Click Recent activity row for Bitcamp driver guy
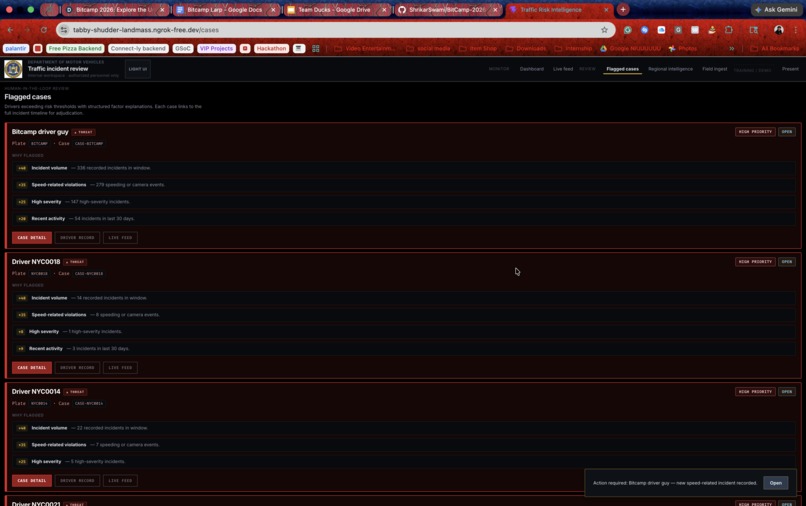 pyautogui.click(x=404, y=219)
